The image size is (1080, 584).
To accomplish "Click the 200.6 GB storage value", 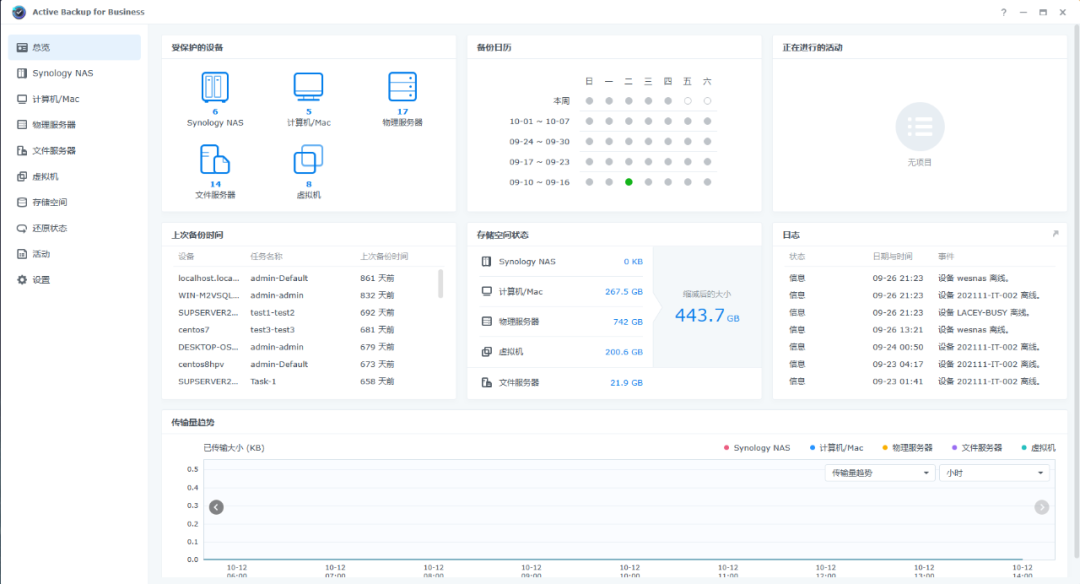I will coord(624,352).
